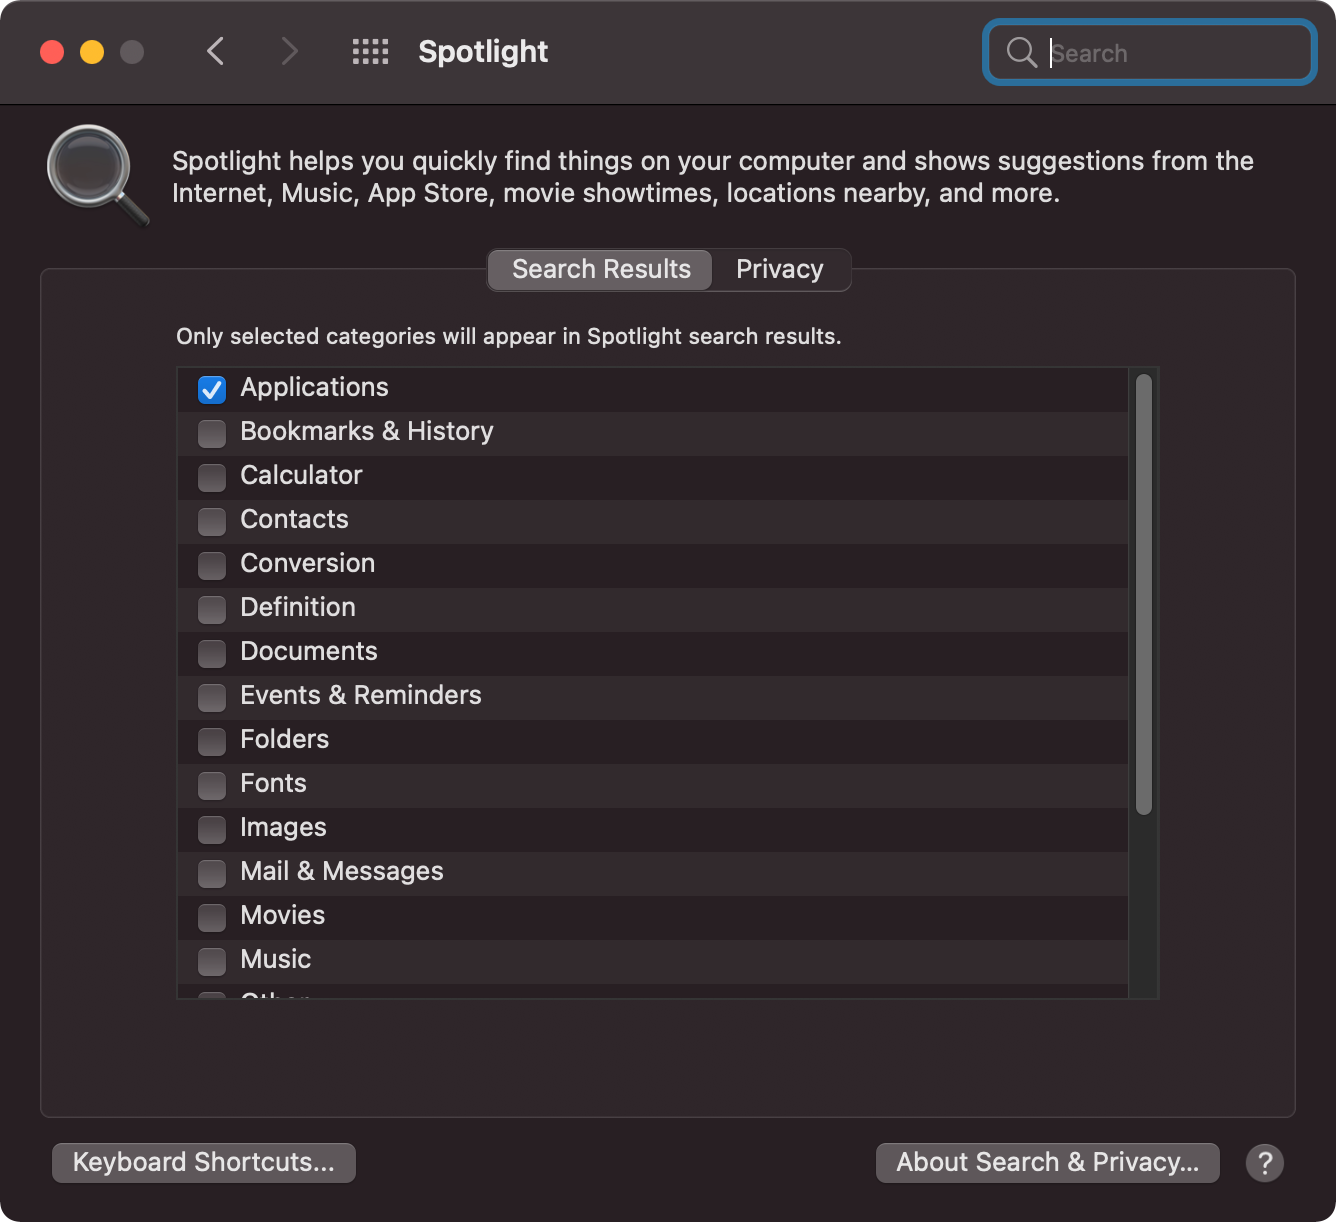Click the Spotlight window title
Viewport: 1336px width, 1222px height.
[483, 52]
